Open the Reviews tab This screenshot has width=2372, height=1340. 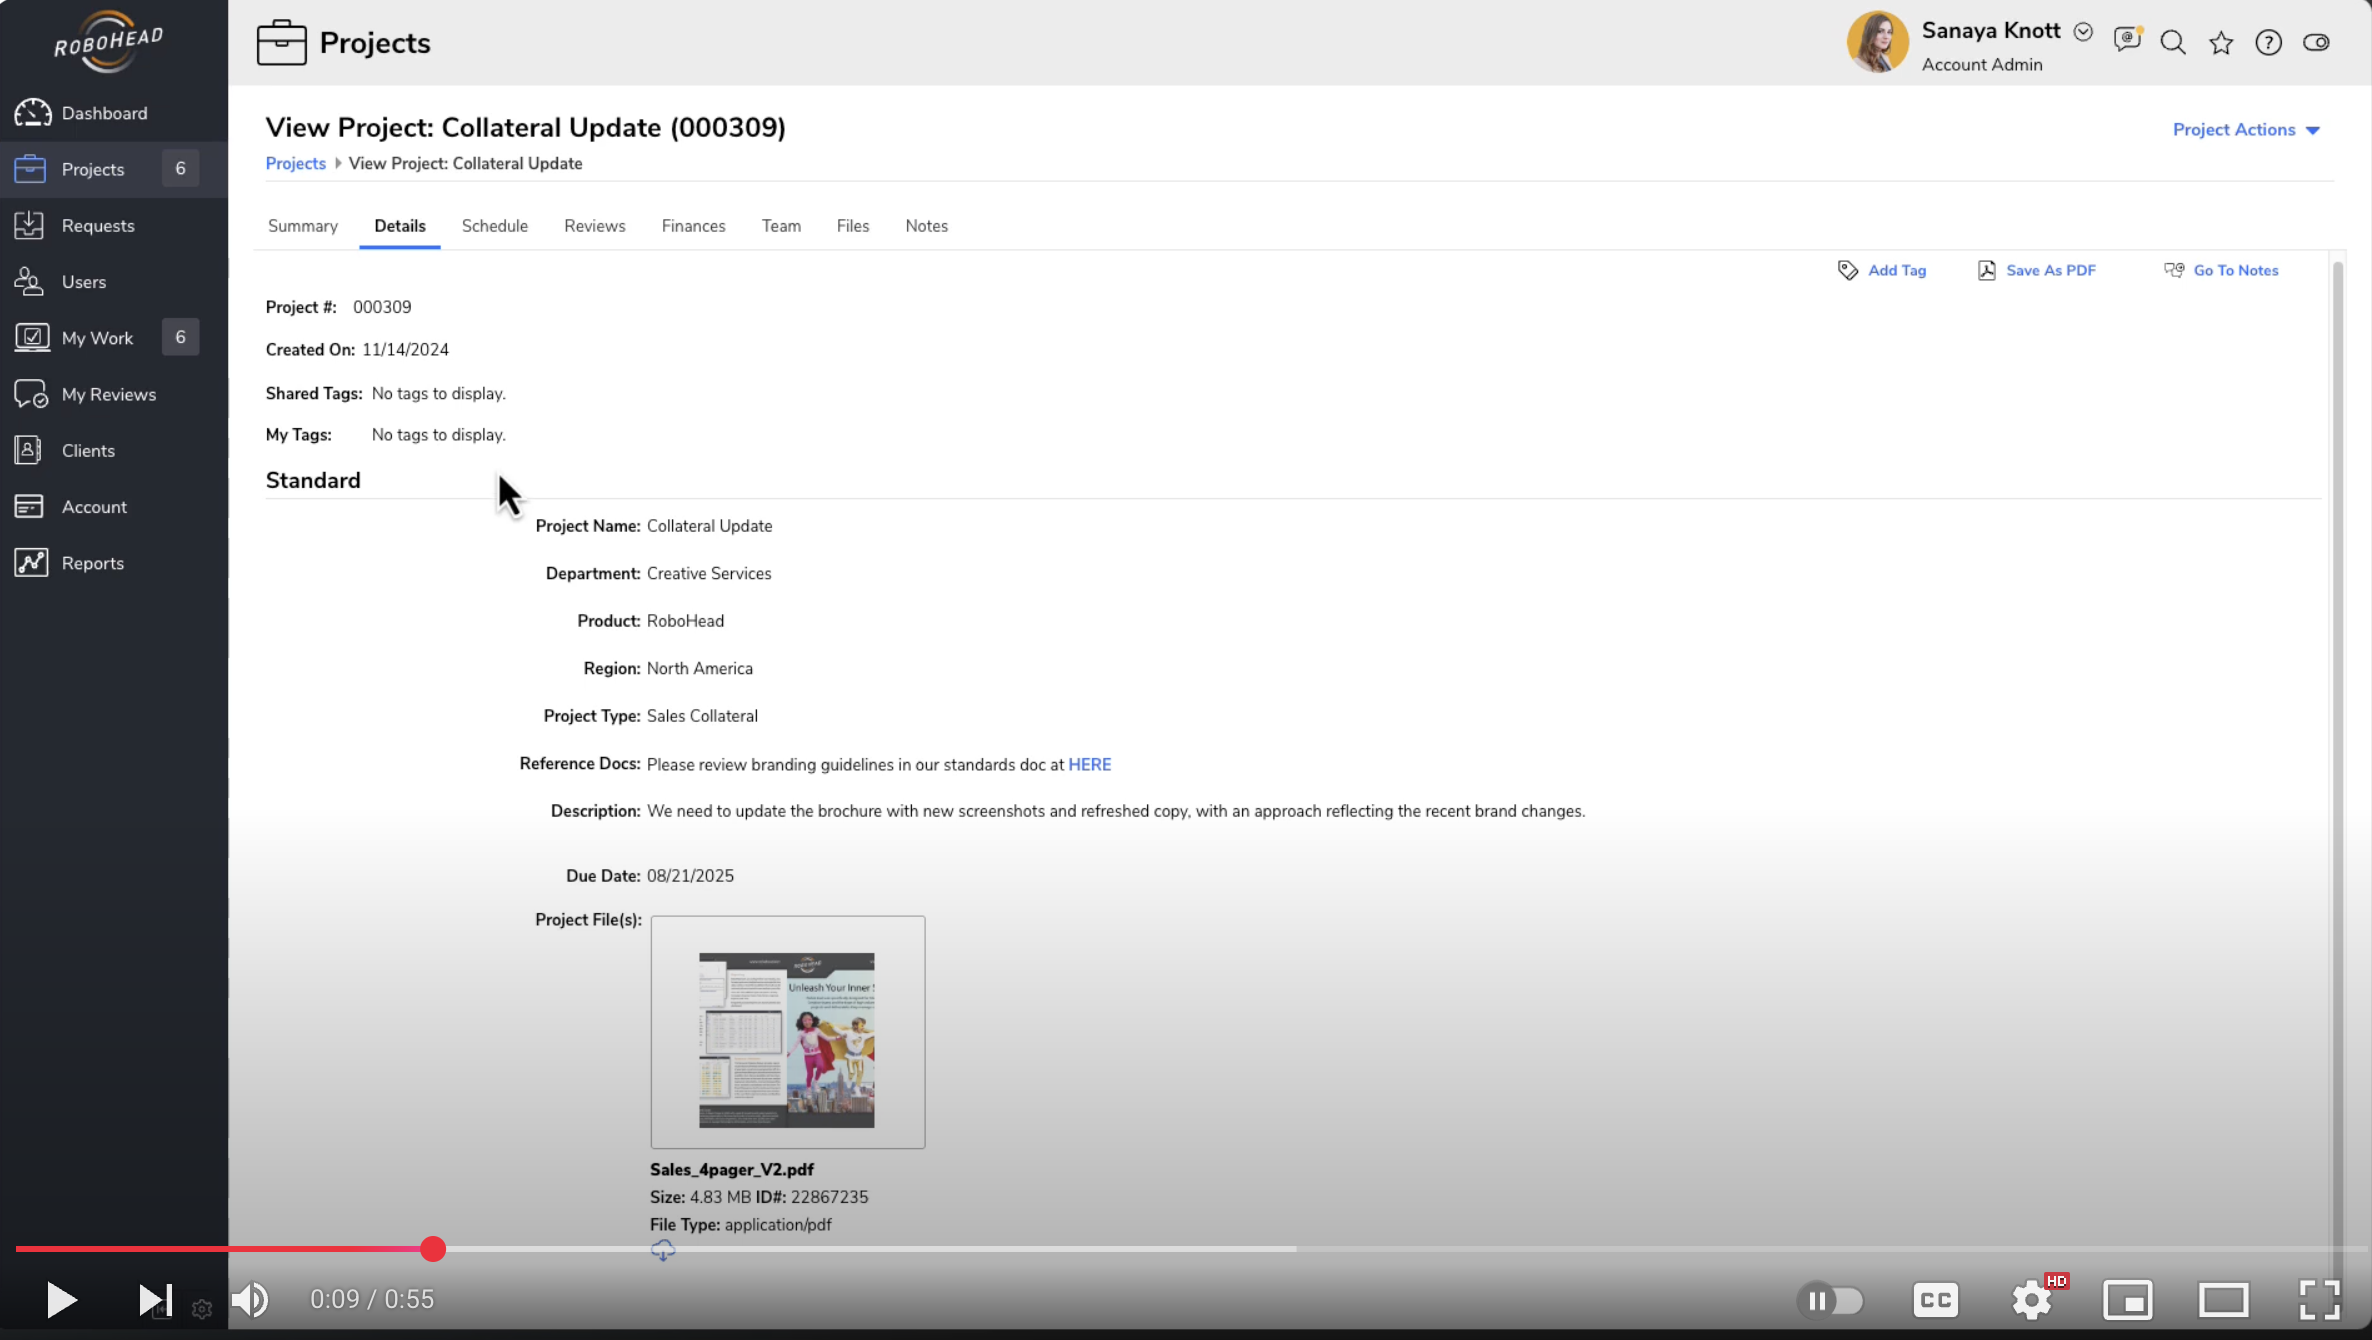tap(595, 226)
